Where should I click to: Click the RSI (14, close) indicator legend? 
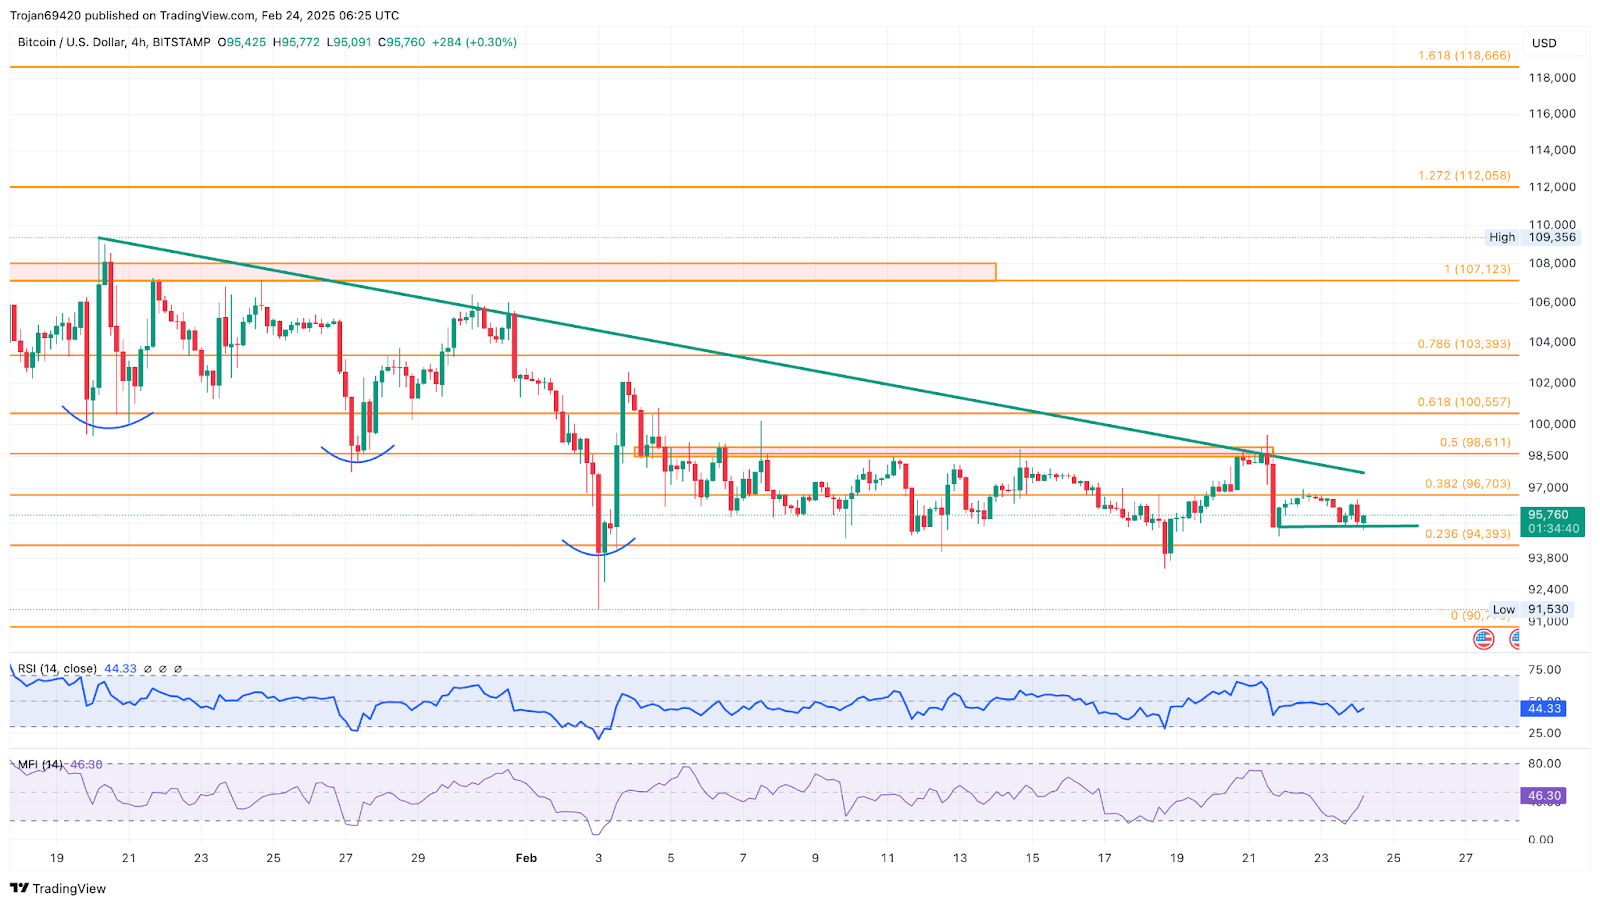pos(57,668)
